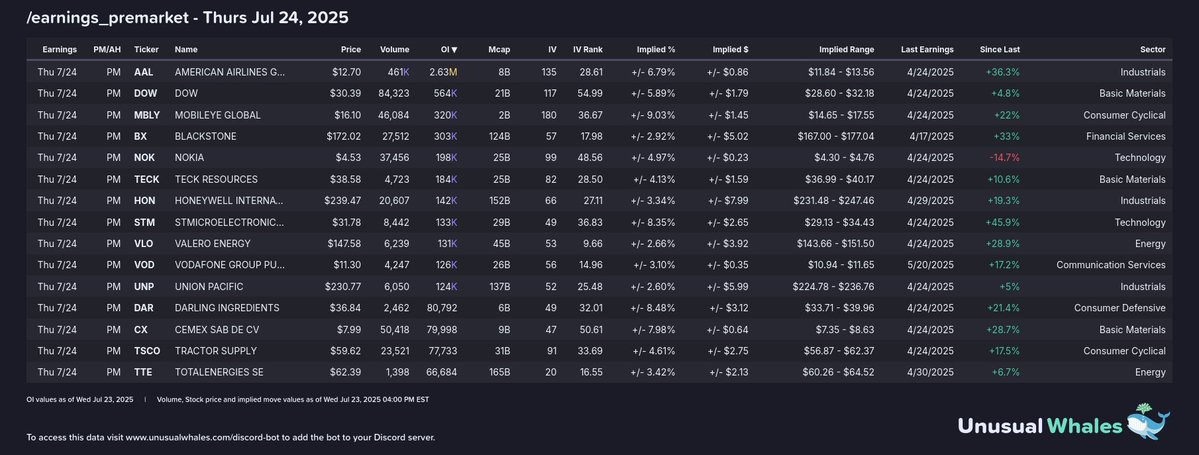This screenshot has height=455, width=1199.
Task: Click the $12.70 price value
Action: click(x=346, y=73)
